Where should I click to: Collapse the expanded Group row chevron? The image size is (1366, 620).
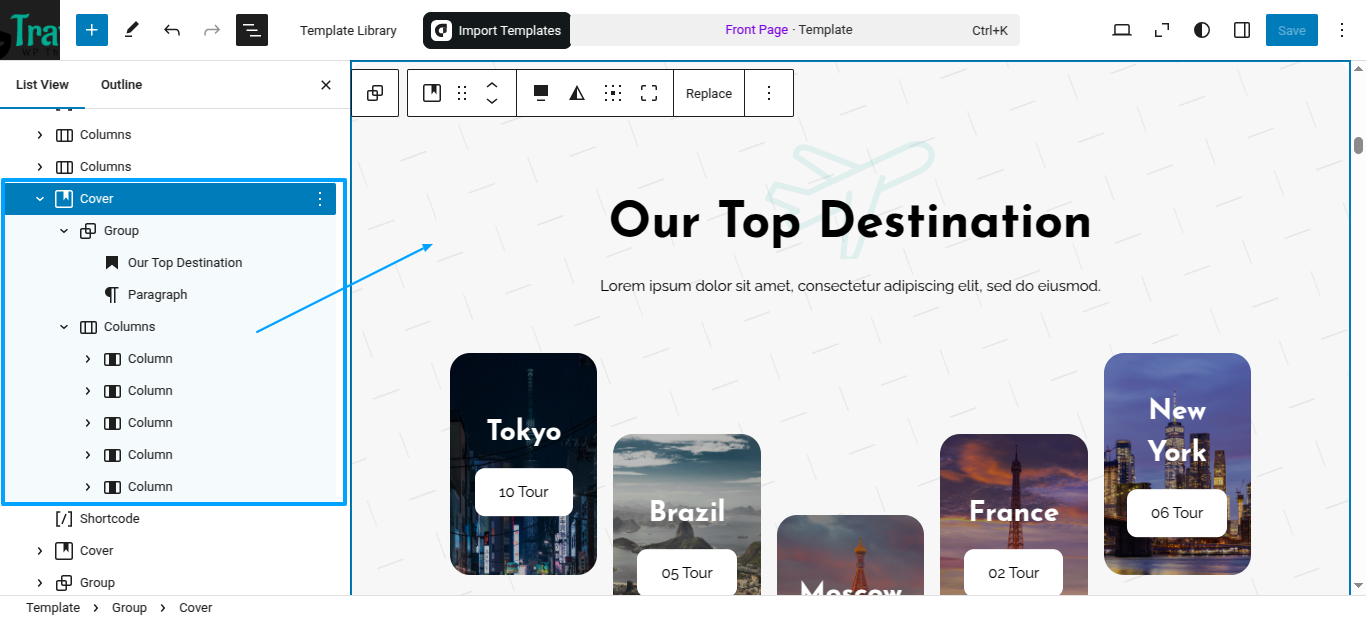click(x=64, y=231)
